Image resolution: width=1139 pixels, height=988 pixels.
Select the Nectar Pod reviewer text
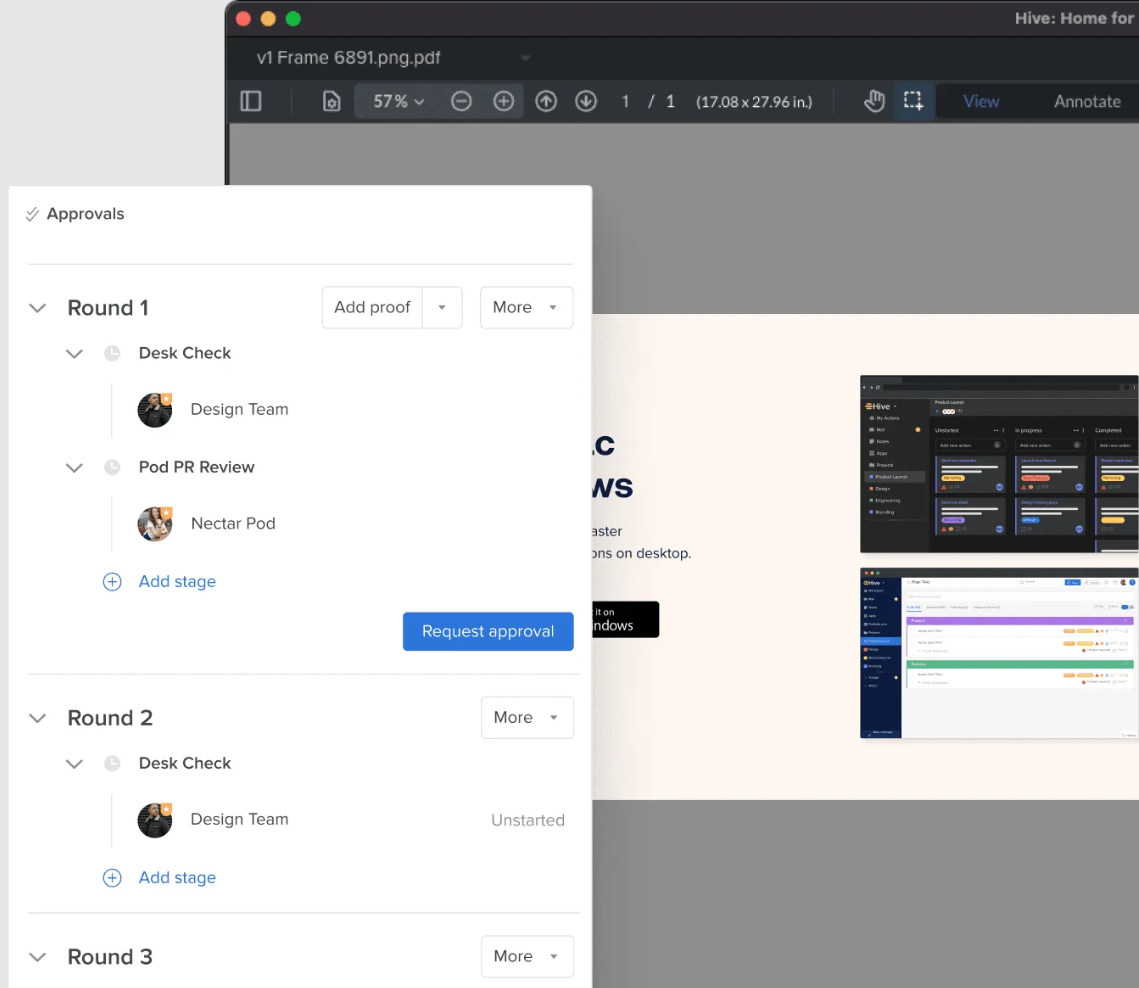click(x=233, y=524)
